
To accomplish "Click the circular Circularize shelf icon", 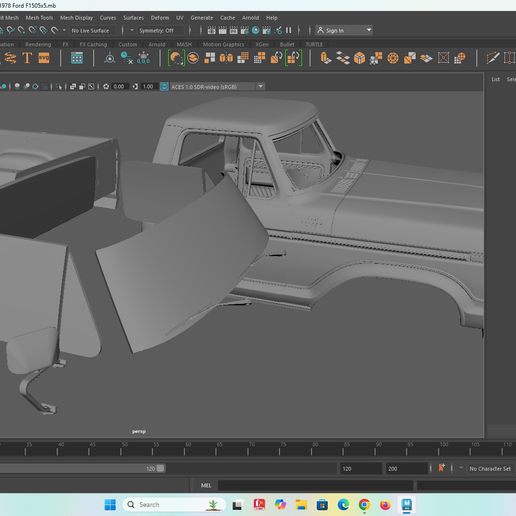I will click(393, 58).
